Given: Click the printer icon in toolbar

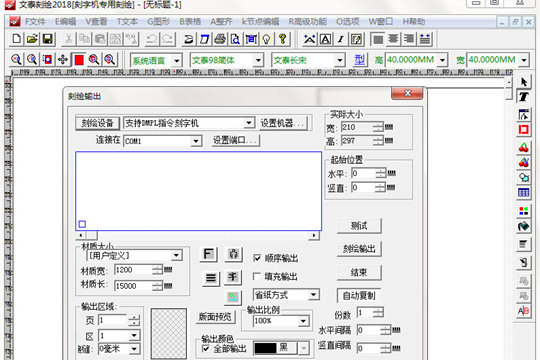Looking at the screenshot, I should (x=220, y=39).
